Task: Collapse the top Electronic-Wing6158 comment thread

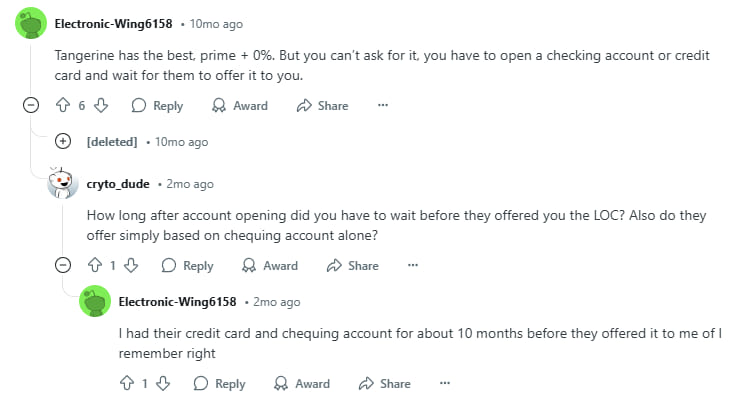Action: pyautogui.click(x=31, y=105)
